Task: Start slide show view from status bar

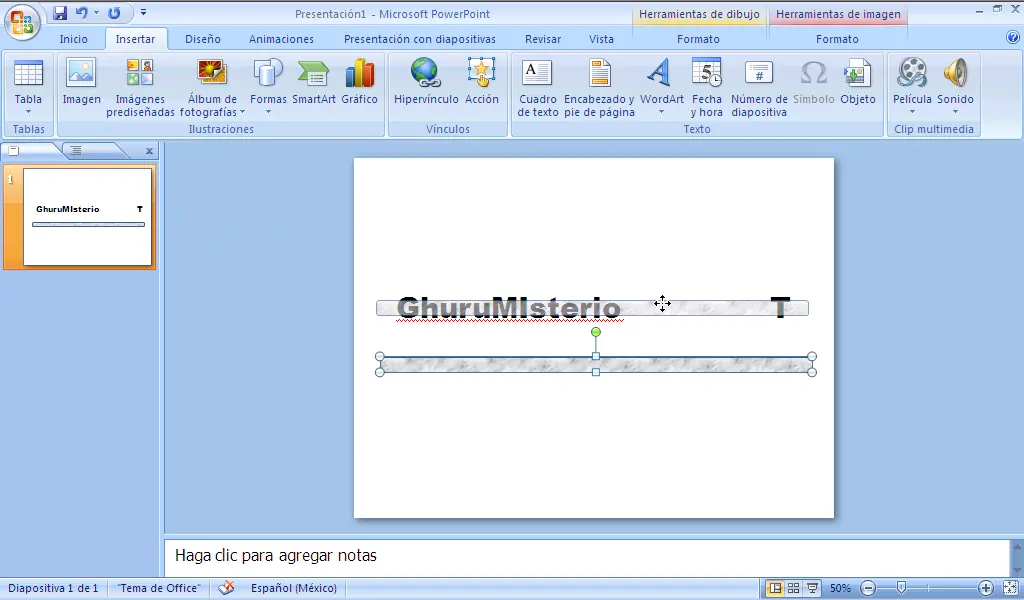Action: click(x=812, y=588)
